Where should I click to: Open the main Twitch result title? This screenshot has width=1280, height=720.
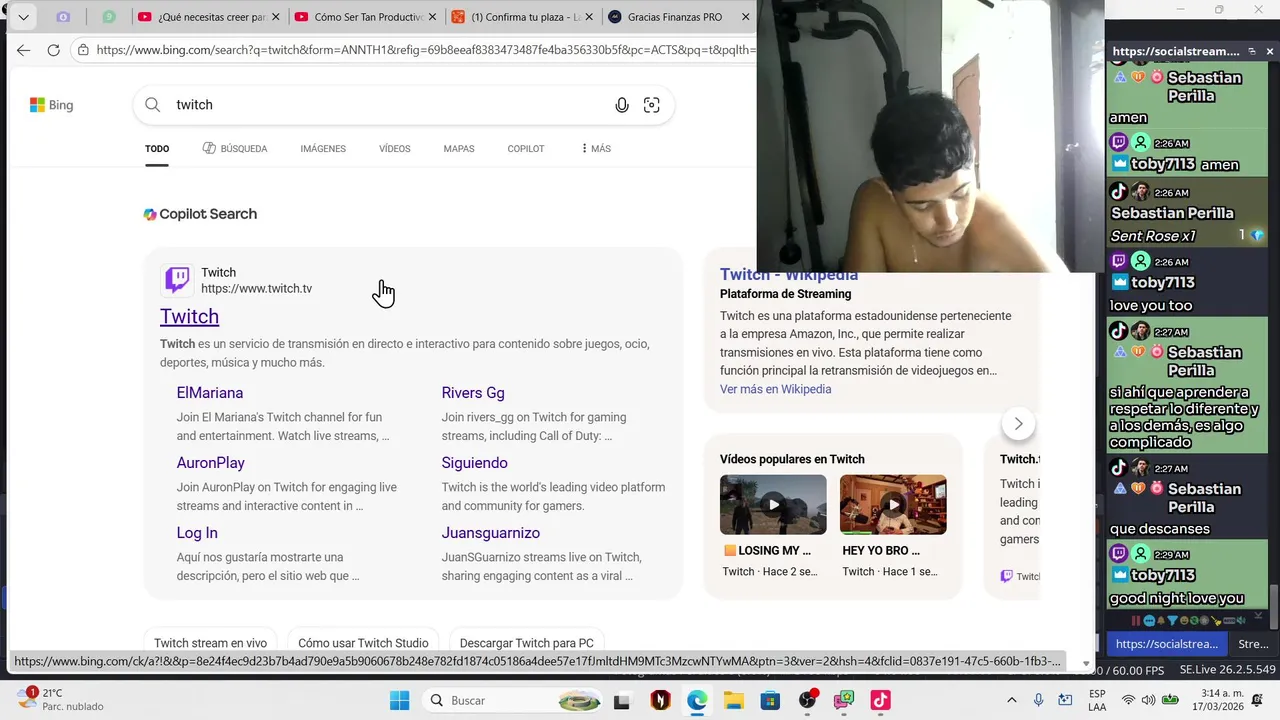click(189, 316)
